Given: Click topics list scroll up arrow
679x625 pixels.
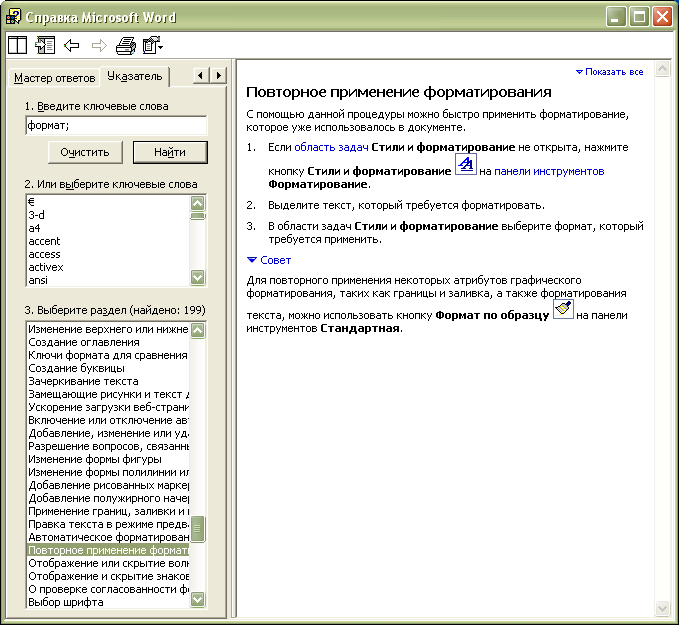Looking at the screenshot, I should (198, 330).
